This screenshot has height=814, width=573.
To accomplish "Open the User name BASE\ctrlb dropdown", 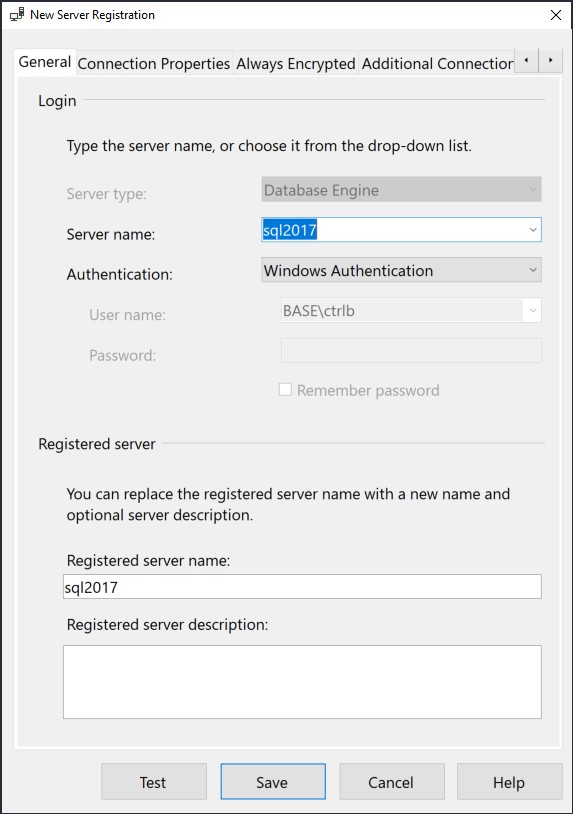I will (x=411, y=310).
